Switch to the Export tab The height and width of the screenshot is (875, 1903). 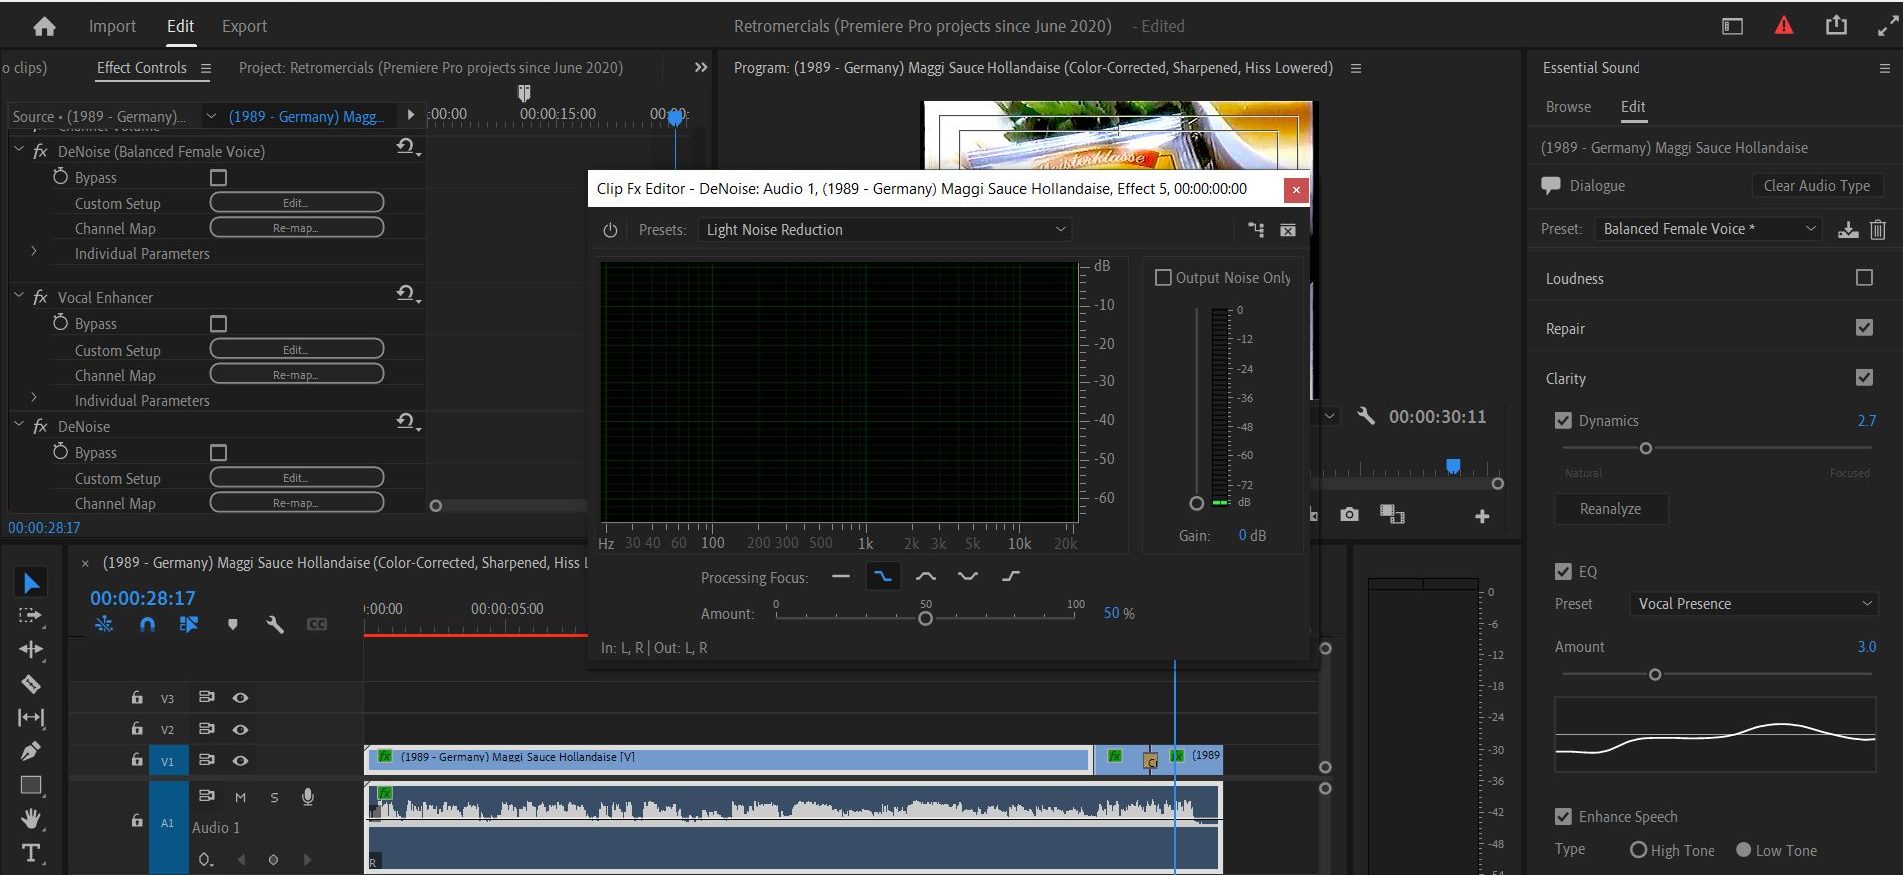(244, 27)
